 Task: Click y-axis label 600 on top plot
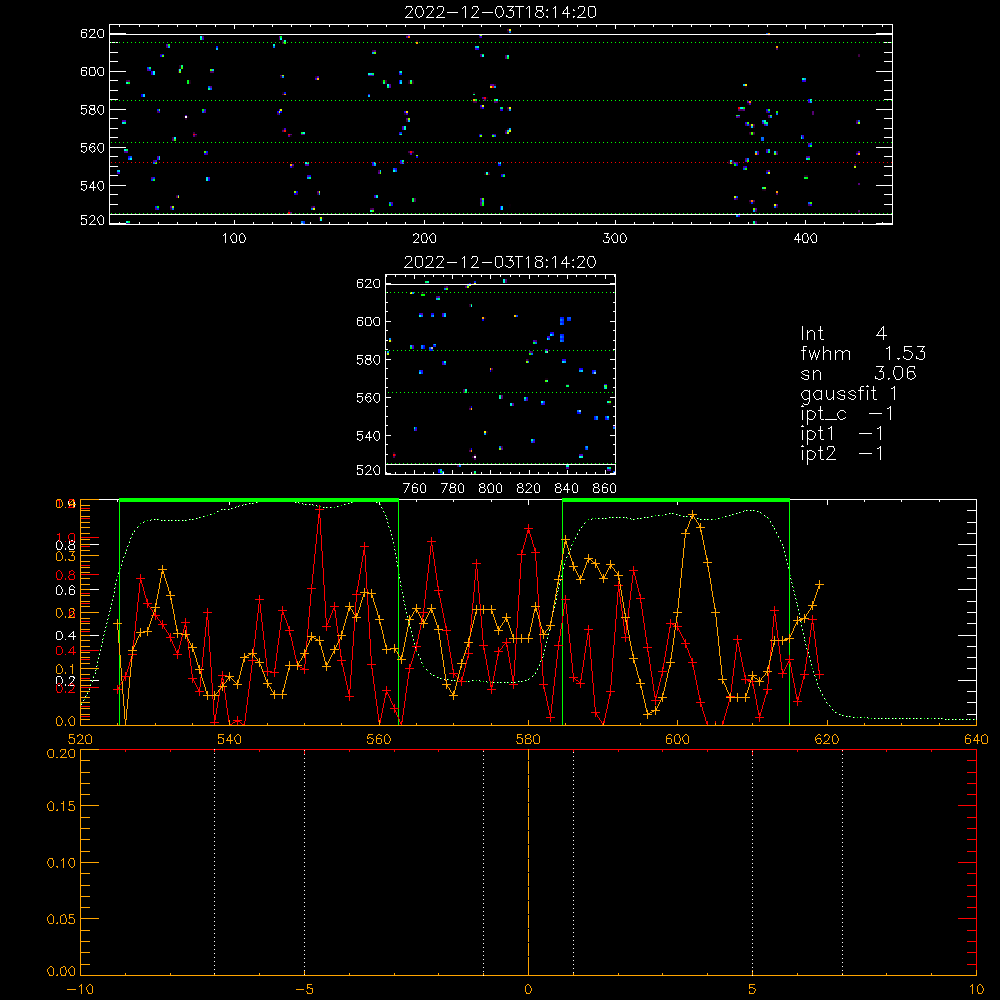(x=92, y=71)
